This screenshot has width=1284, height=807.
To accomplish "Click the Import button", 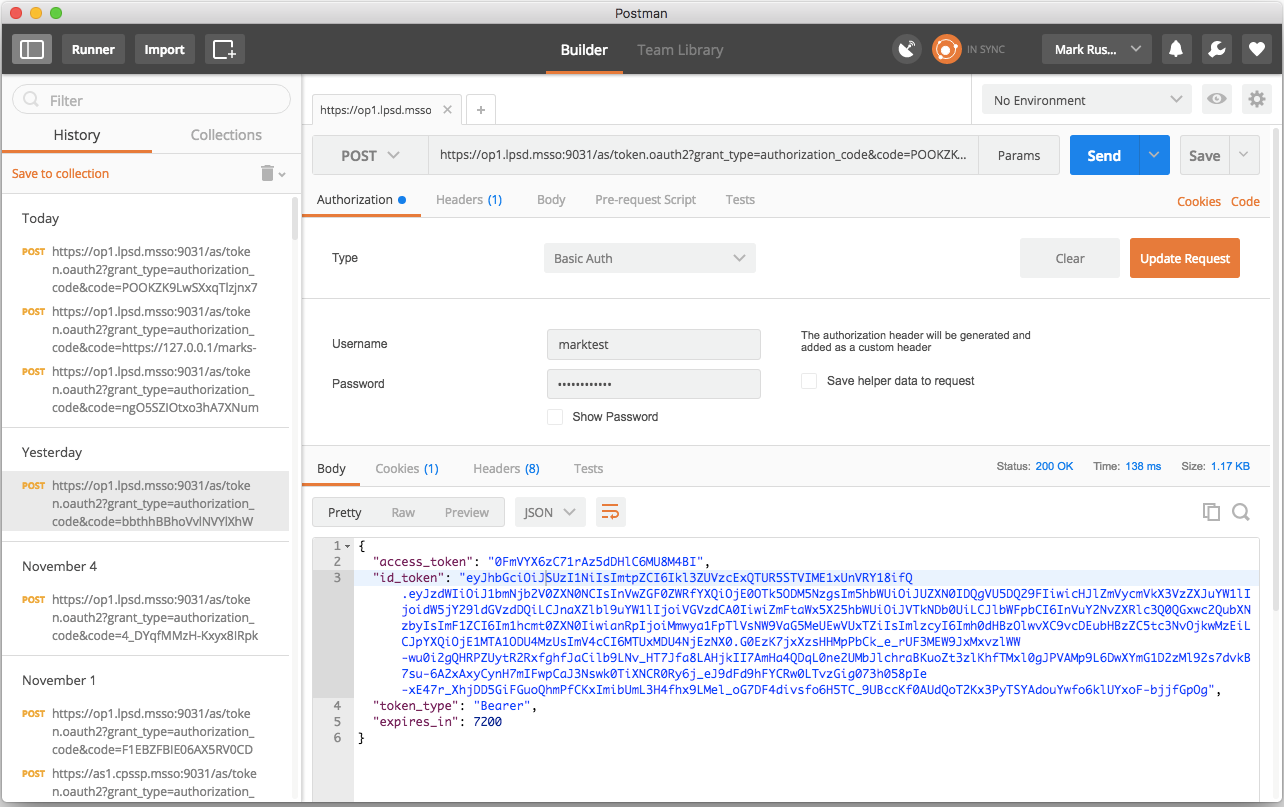I will [164, 49].
